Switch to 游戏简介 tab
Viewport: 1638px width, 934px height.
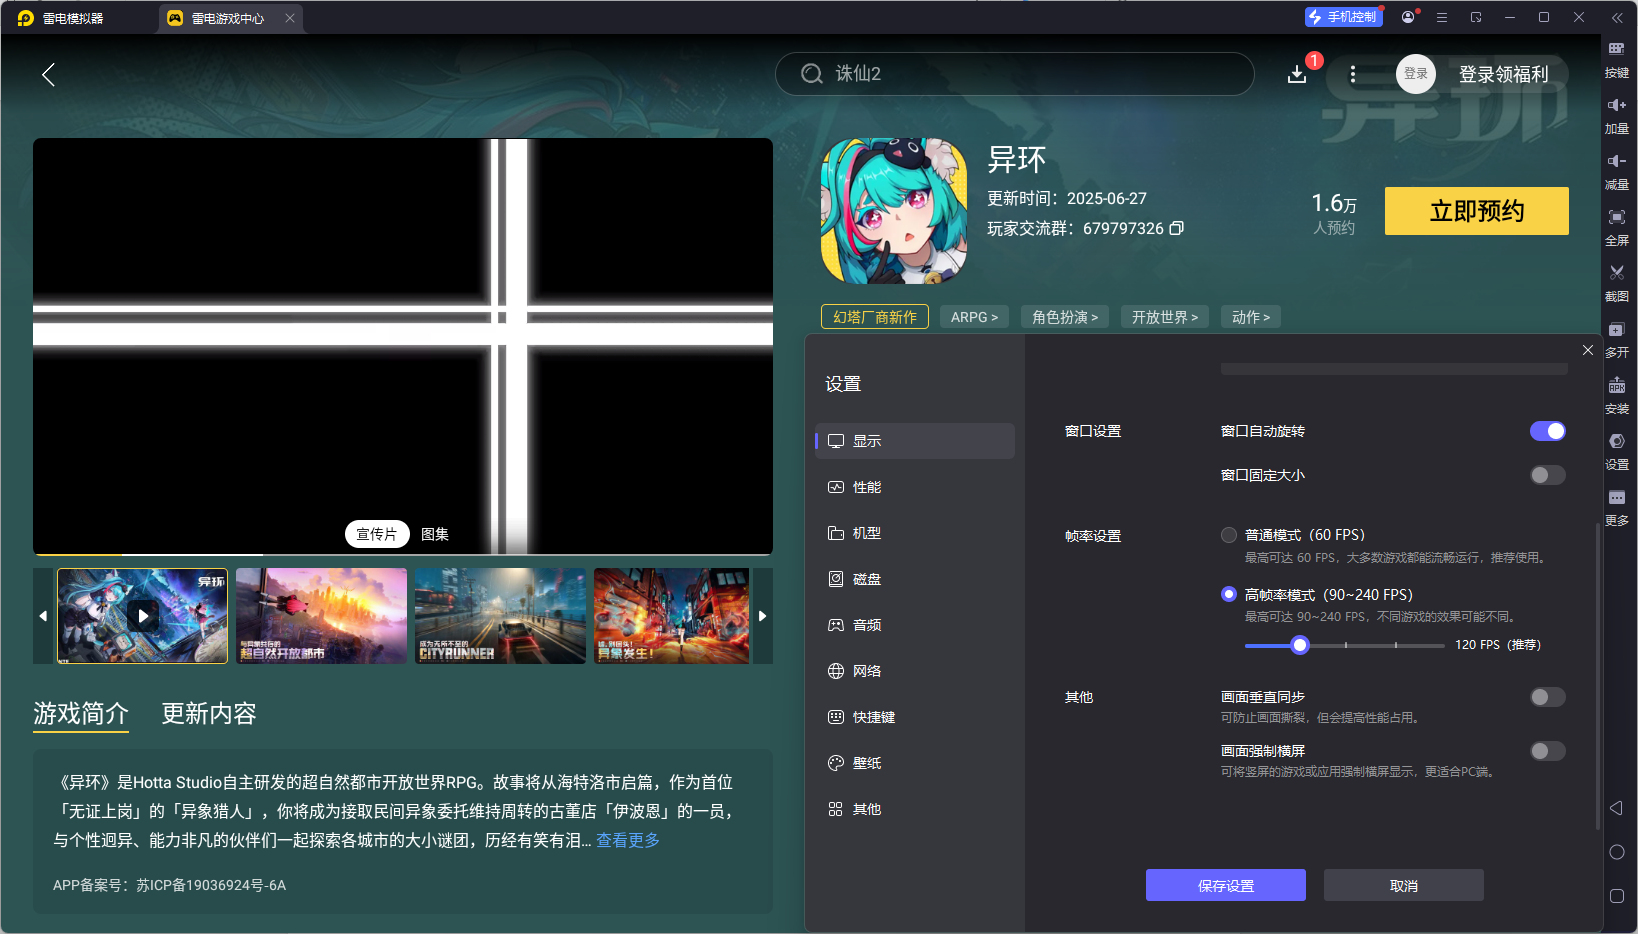(81, 713)
